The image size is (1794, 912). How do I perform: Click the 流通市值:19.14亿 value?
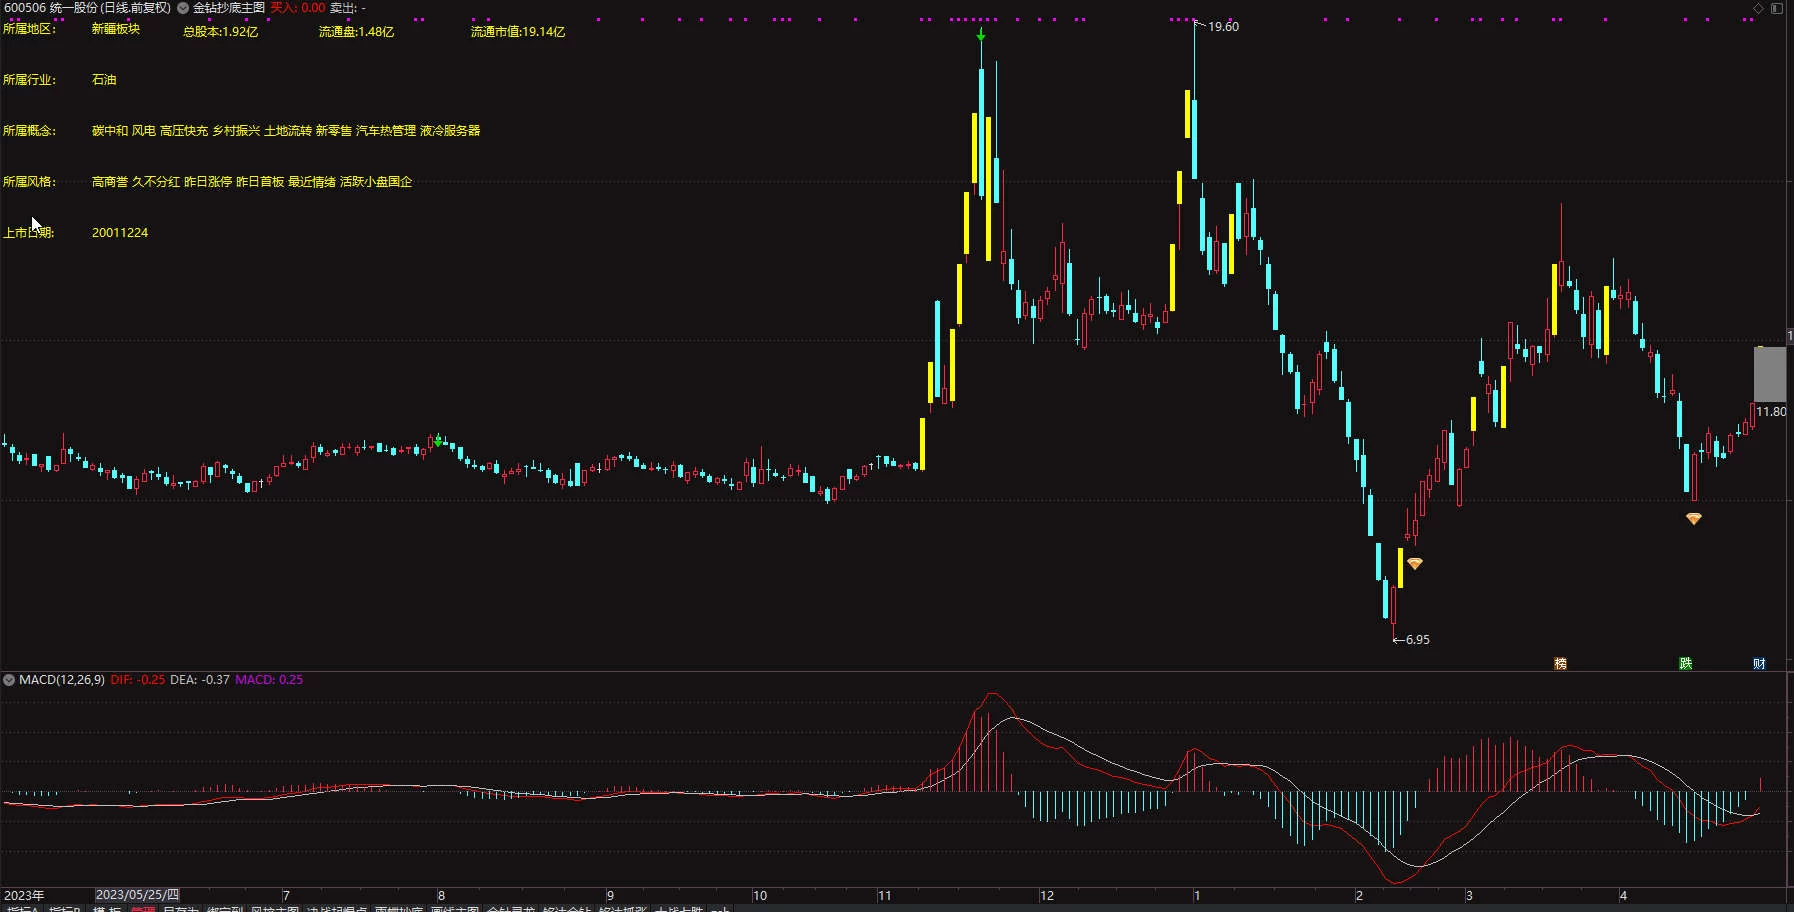pyautogui.click(x=518, y=32)
